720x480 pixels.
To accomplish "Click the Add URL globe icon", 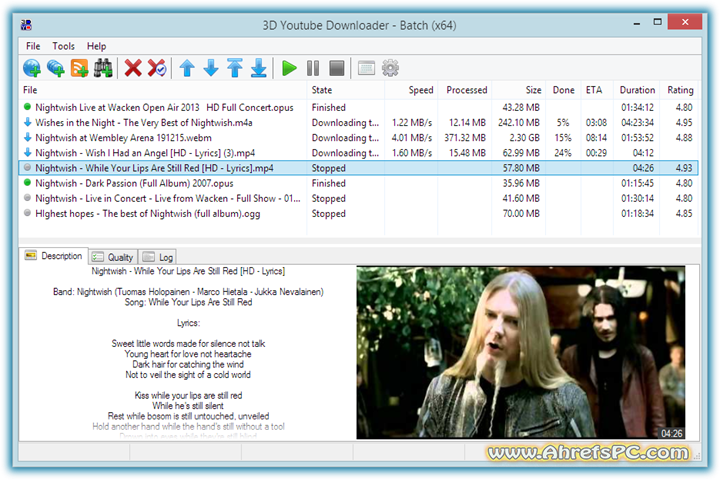I will click(32, 68).
